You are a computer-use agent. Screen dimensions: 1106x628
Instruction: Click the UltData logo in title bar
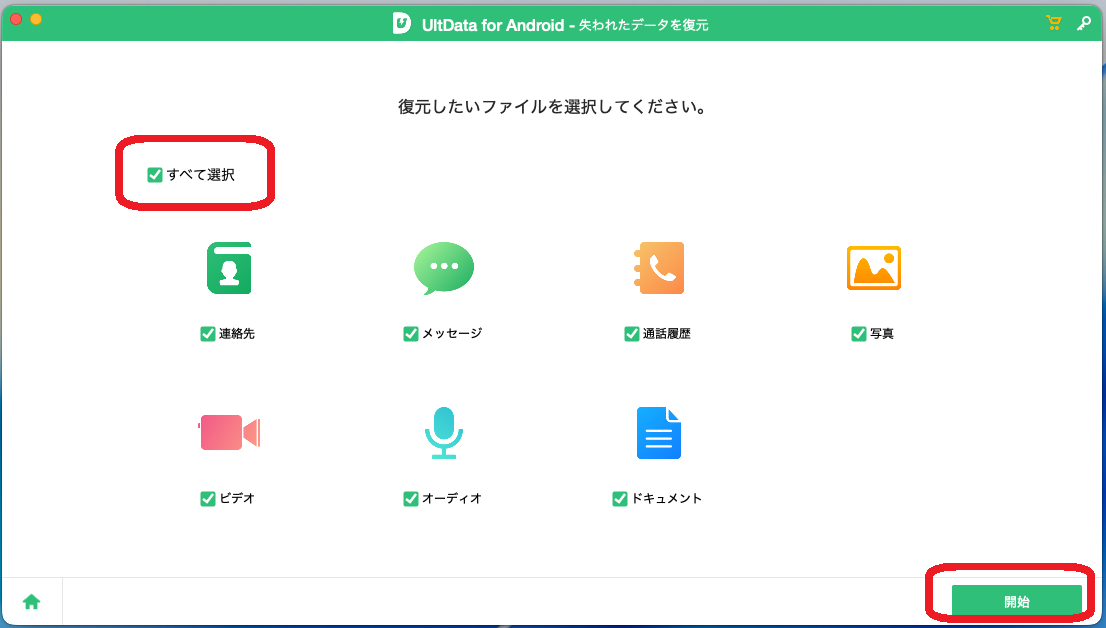[401, 23]
